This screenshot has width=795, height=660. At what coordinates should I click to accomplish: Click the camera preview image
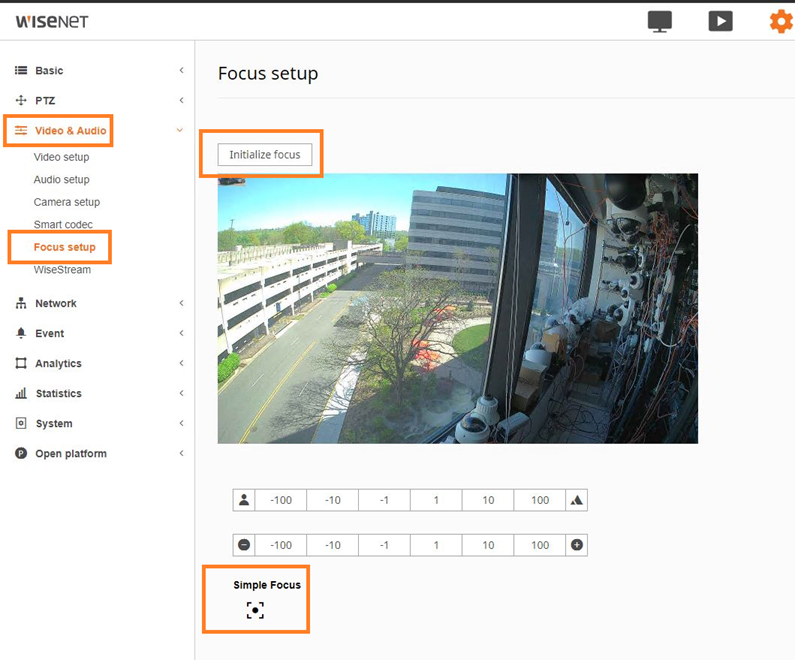point(457,308)
